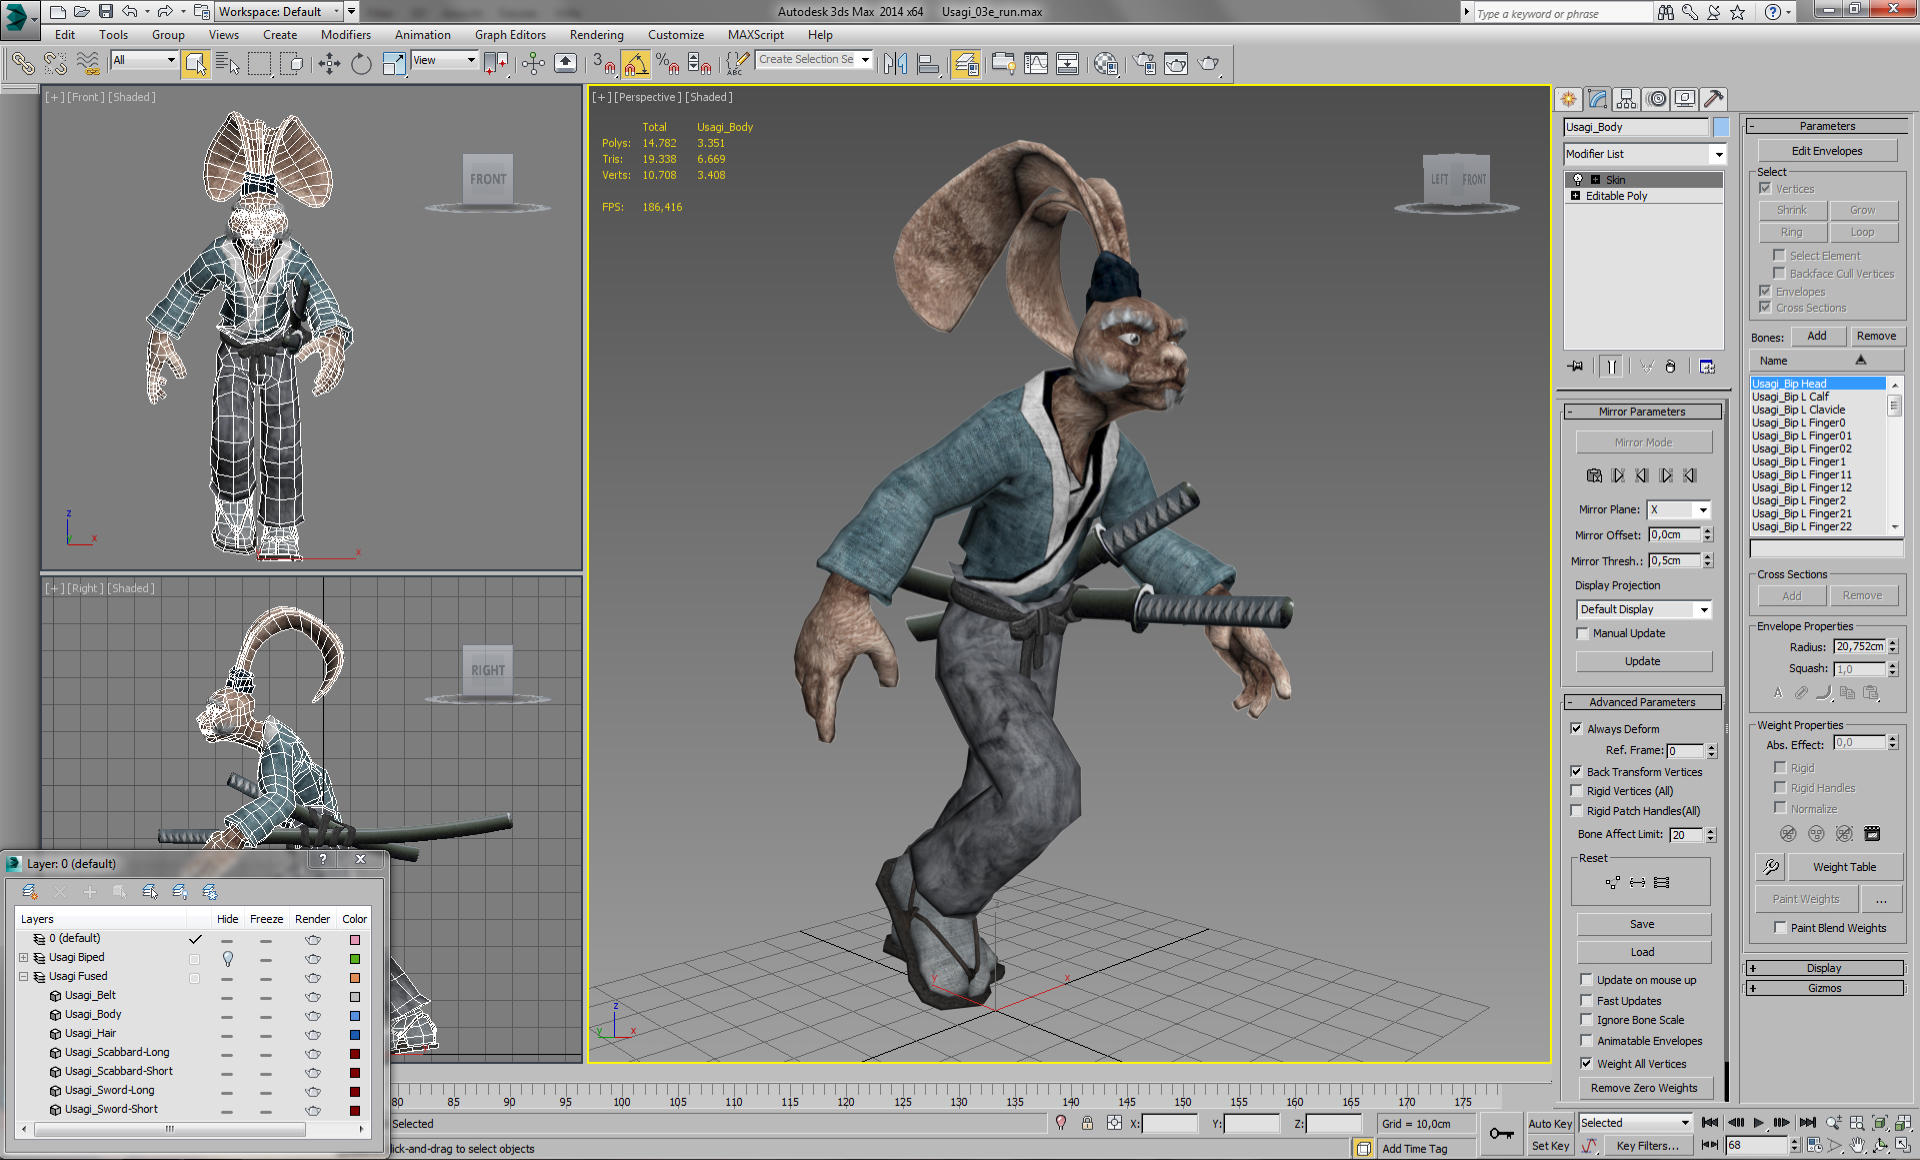1920x1160 pixels.
Task: Go to the start of animation
Action: pos(1710,1123)
